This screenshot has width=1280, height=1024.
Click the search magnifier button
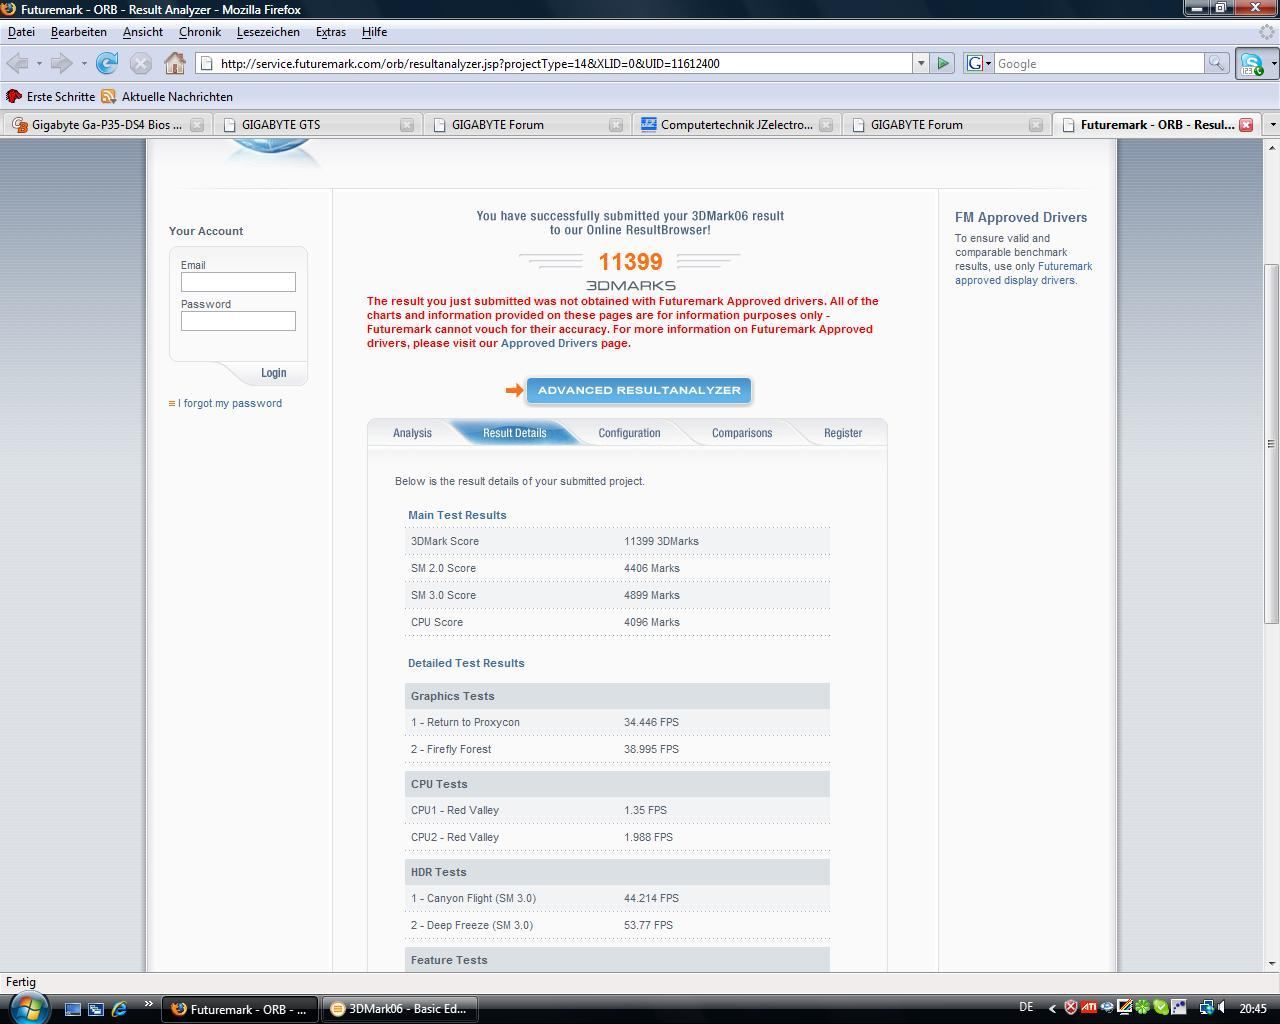[1216, 63]
